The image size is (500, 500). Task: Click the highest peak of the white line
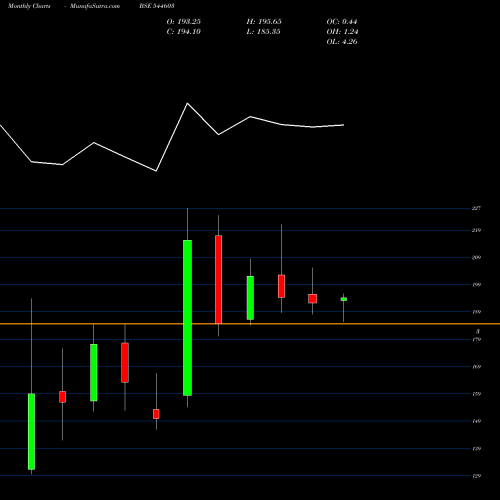coord(187,104)
